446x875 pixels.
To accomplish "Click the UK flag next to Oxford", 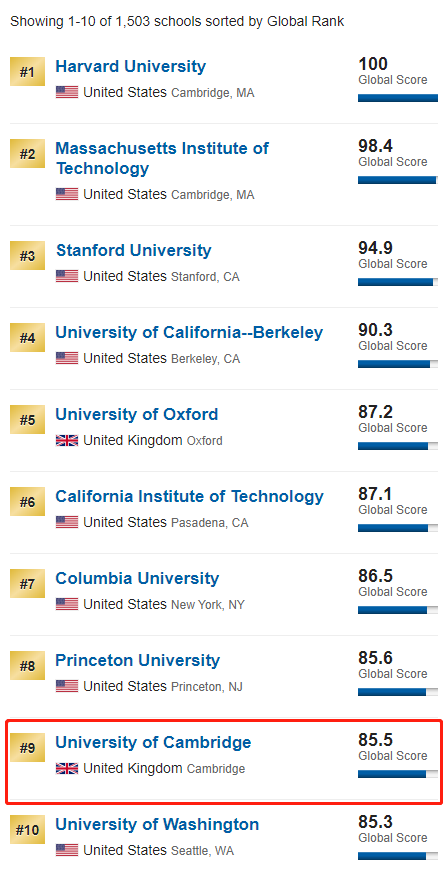I will coord(67,440).
